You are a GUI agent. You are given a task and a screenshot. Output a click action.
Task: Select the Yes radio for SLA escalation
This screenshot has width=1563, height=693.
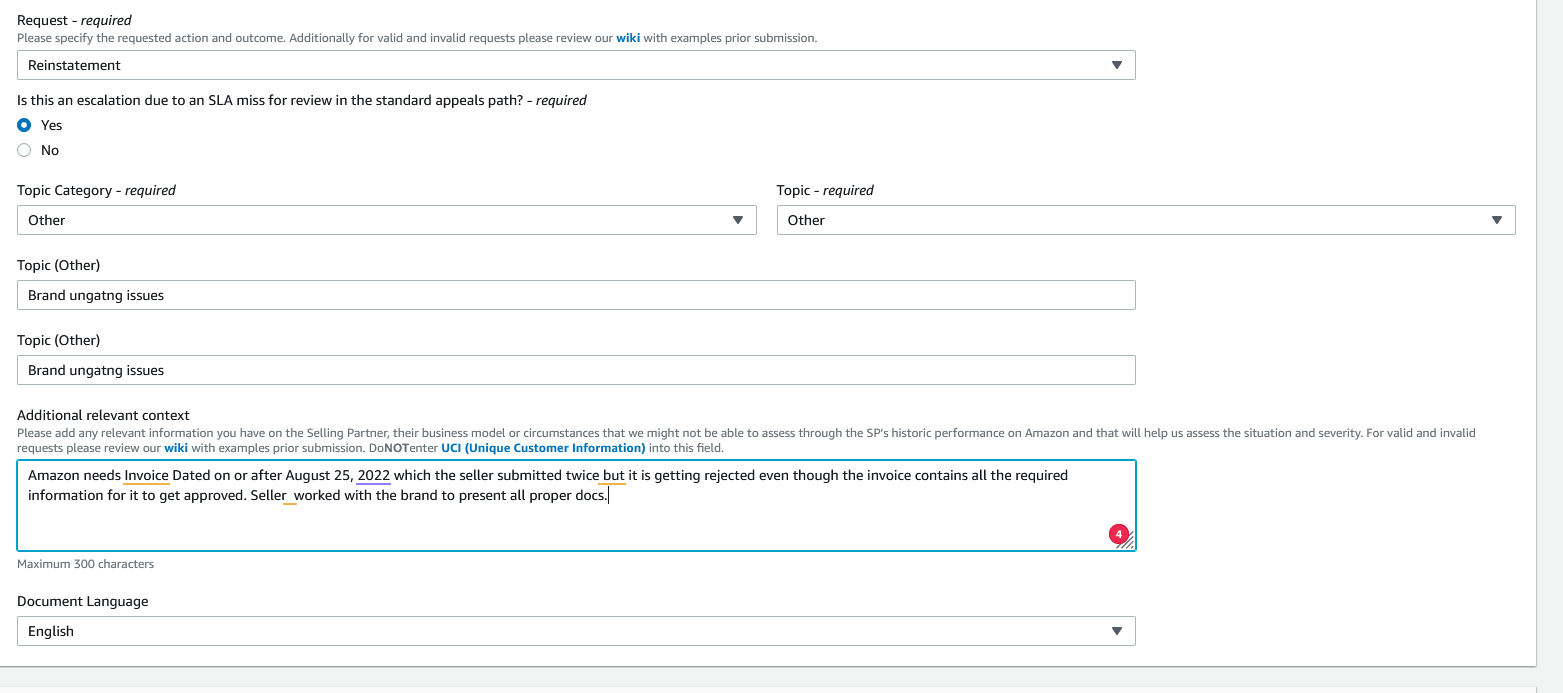coord(25,125)
